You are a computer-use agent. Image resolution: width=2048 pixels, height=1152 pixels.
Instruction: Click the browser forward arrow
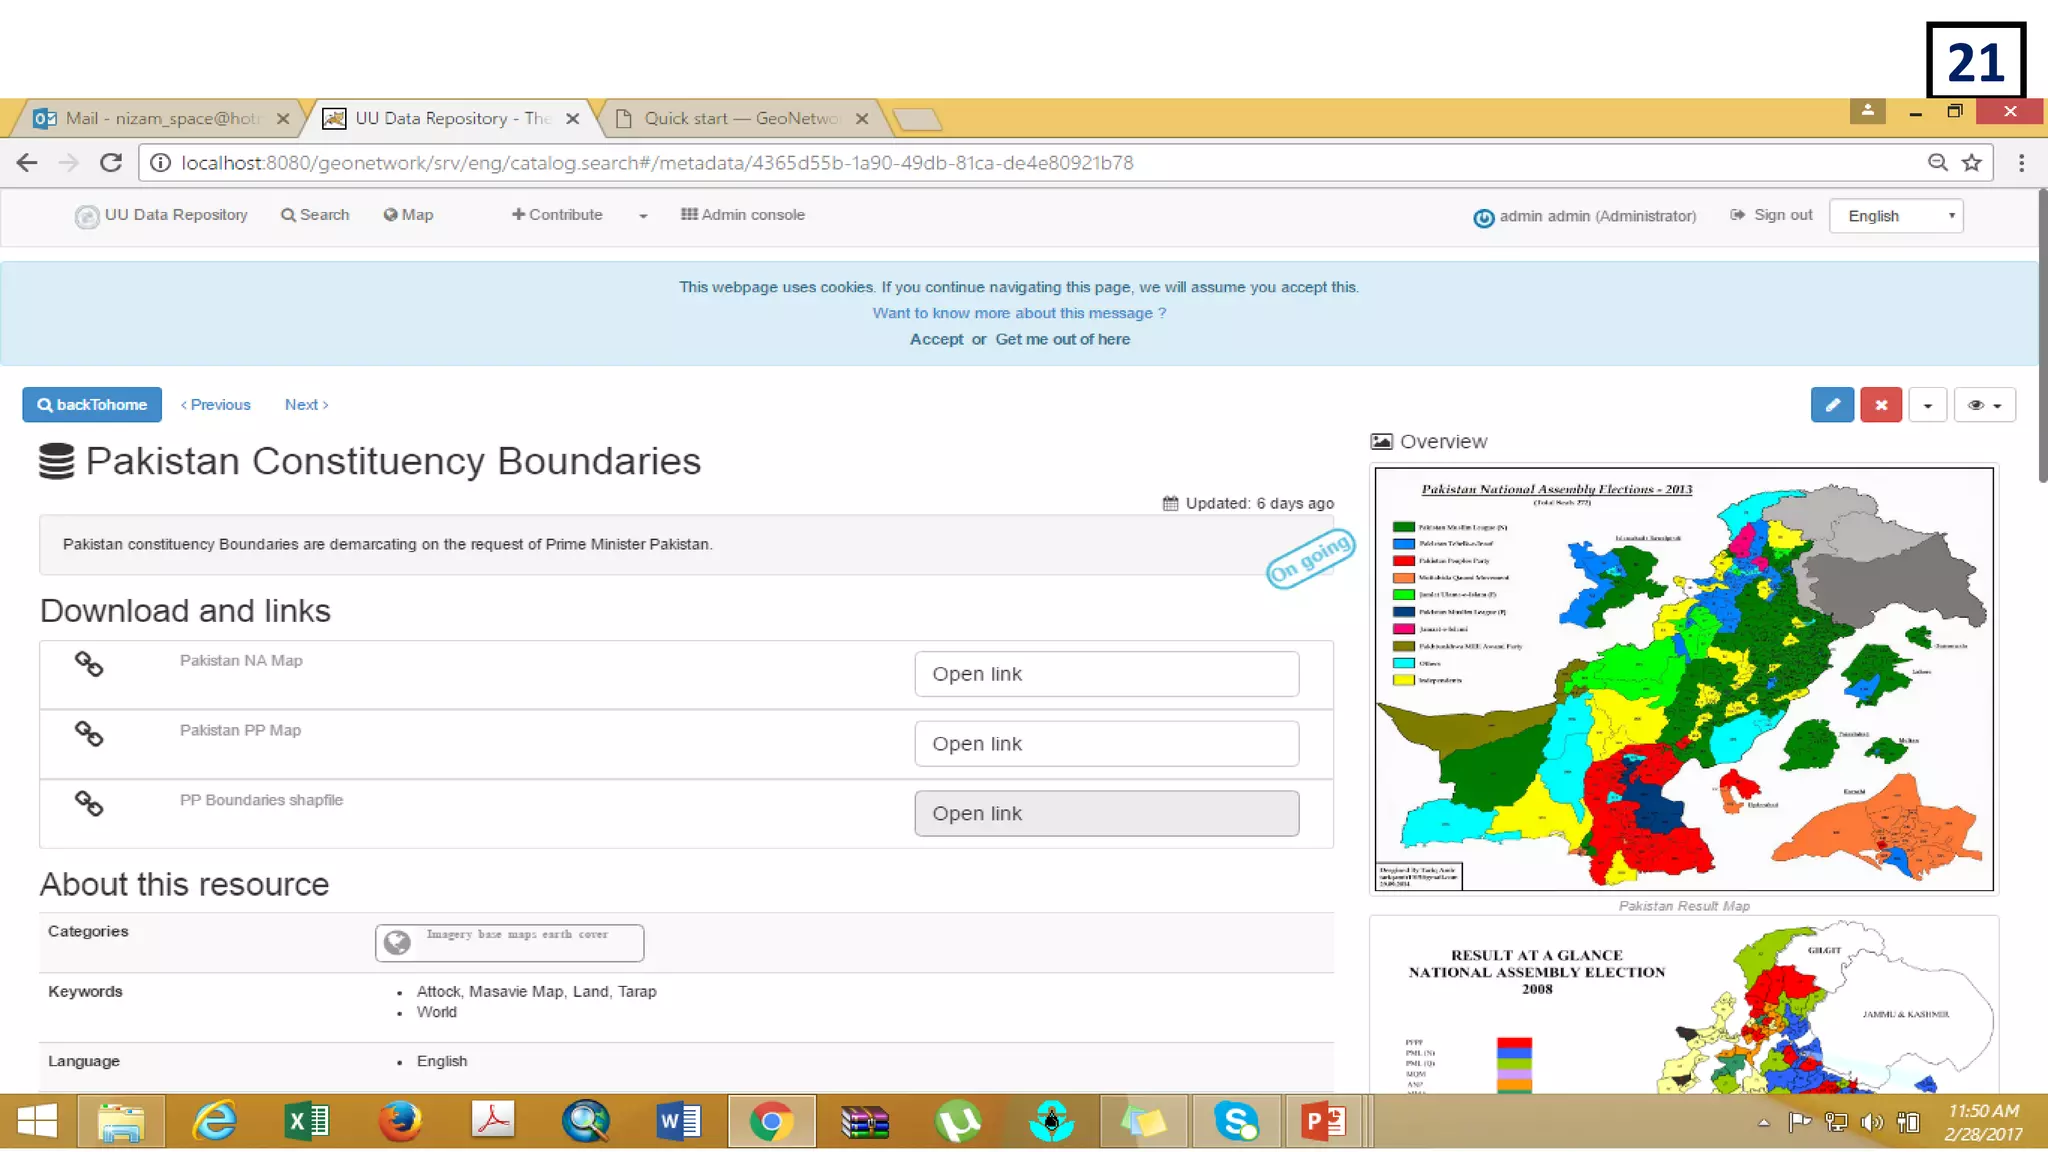[x=68, y=163]
